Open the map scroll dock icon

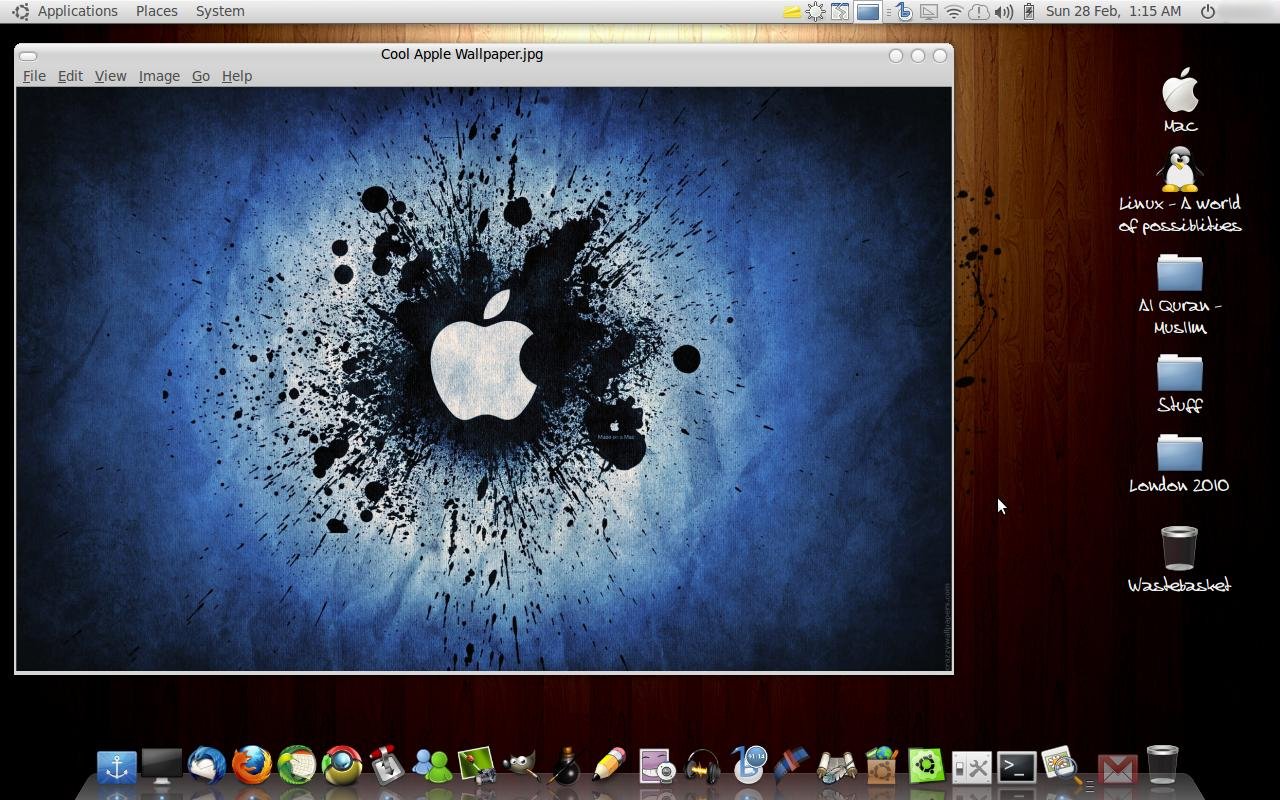pyautogui.click(x=837, y=767)
